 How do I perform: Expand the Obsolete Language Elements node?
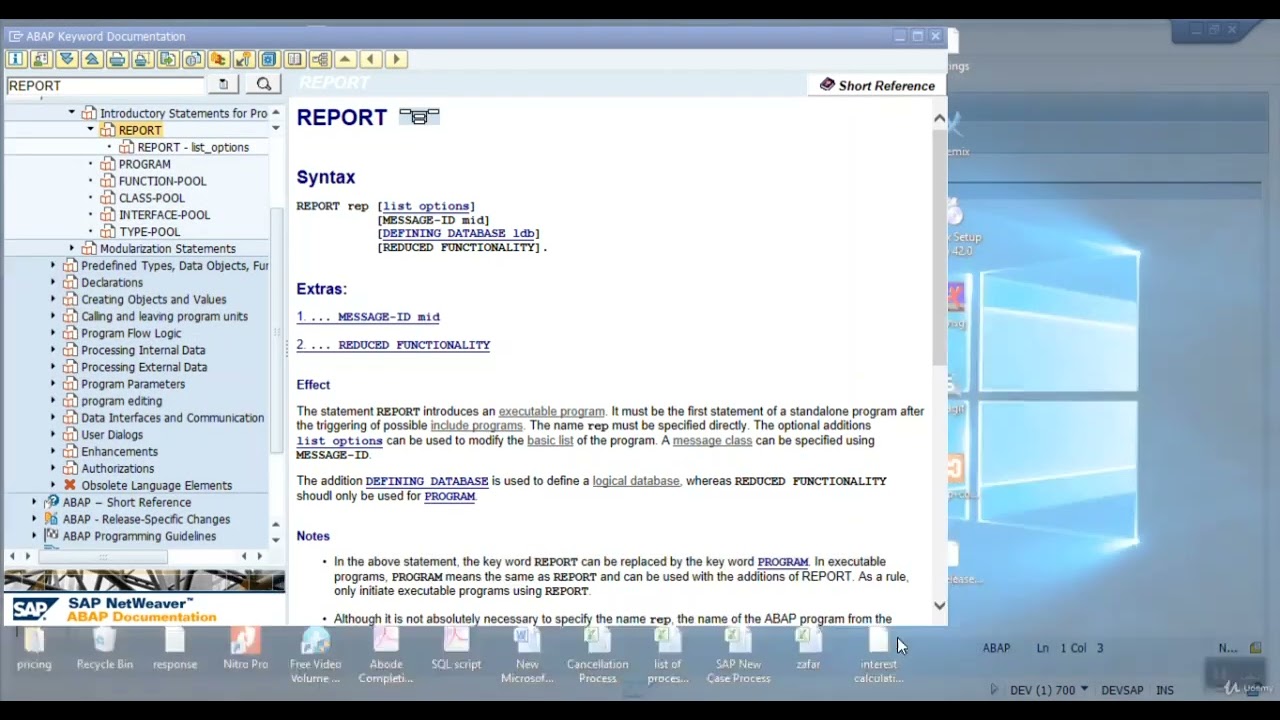pos(53,485)
